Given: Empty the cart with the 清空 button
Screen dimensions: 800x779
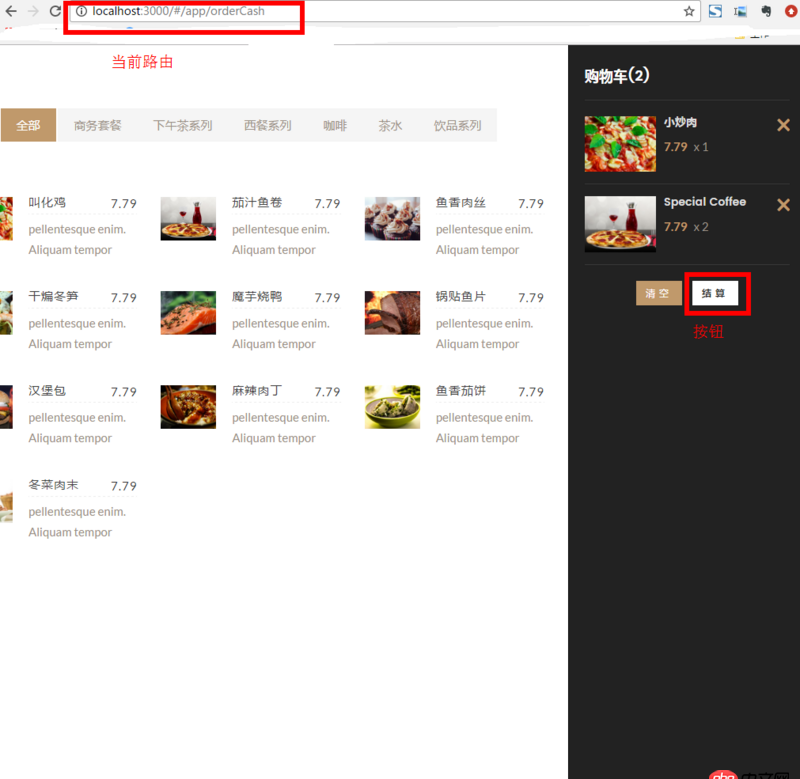Looking at the screenshot, I should coord(658,293).
